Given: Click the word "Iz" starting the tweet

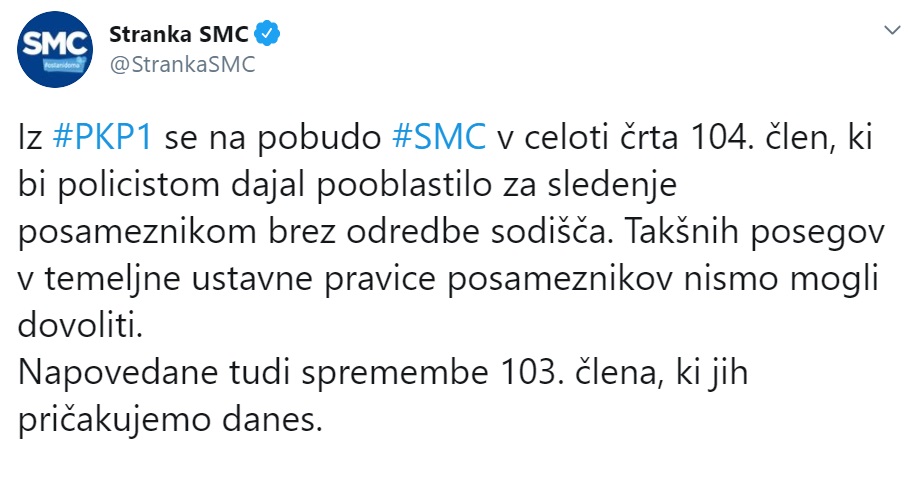Looking at the screenshot, I should [30, 138].
